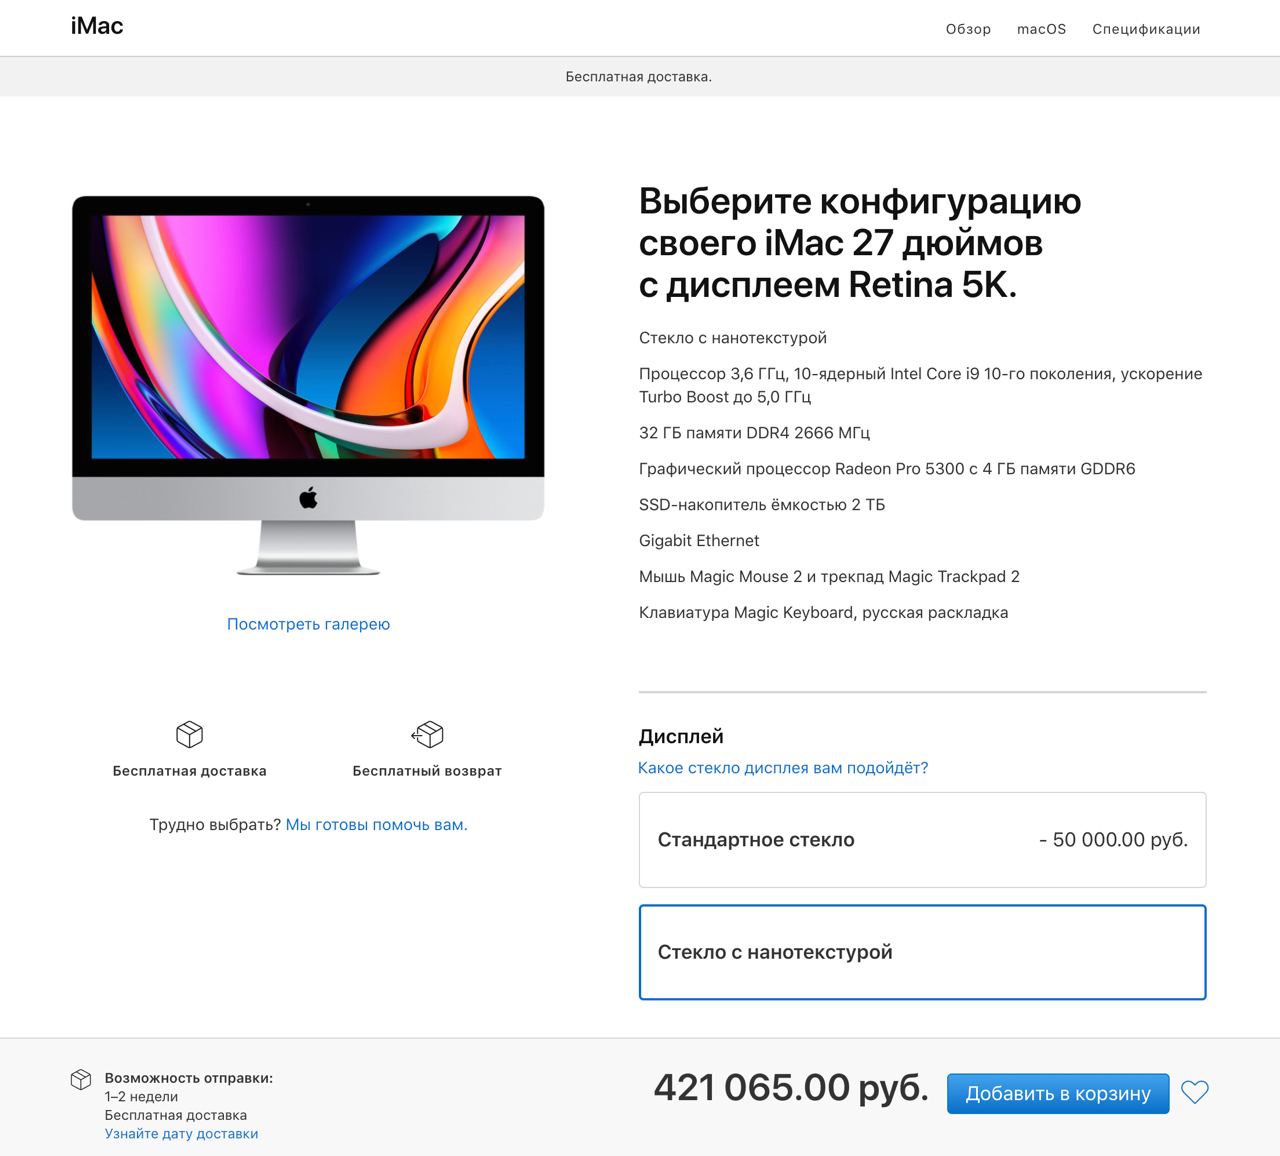Select the Стекло с нанотекстурой option
This screenshot has width=1280, height=1156.
(922, 952)
